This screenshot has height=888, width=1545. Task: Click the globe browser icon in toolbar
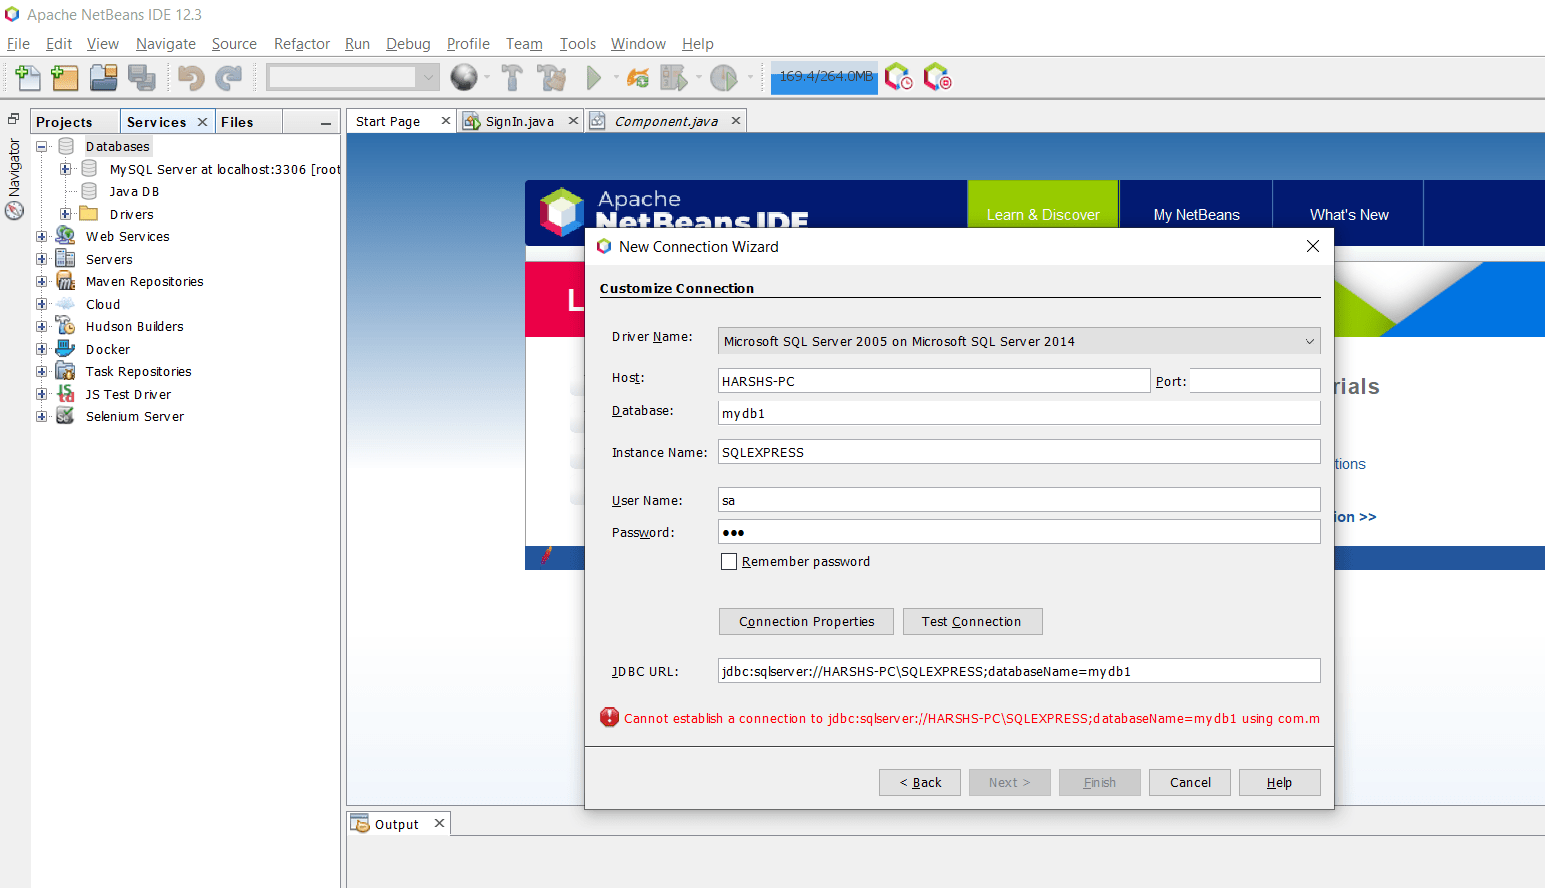(x=464, y=77)
